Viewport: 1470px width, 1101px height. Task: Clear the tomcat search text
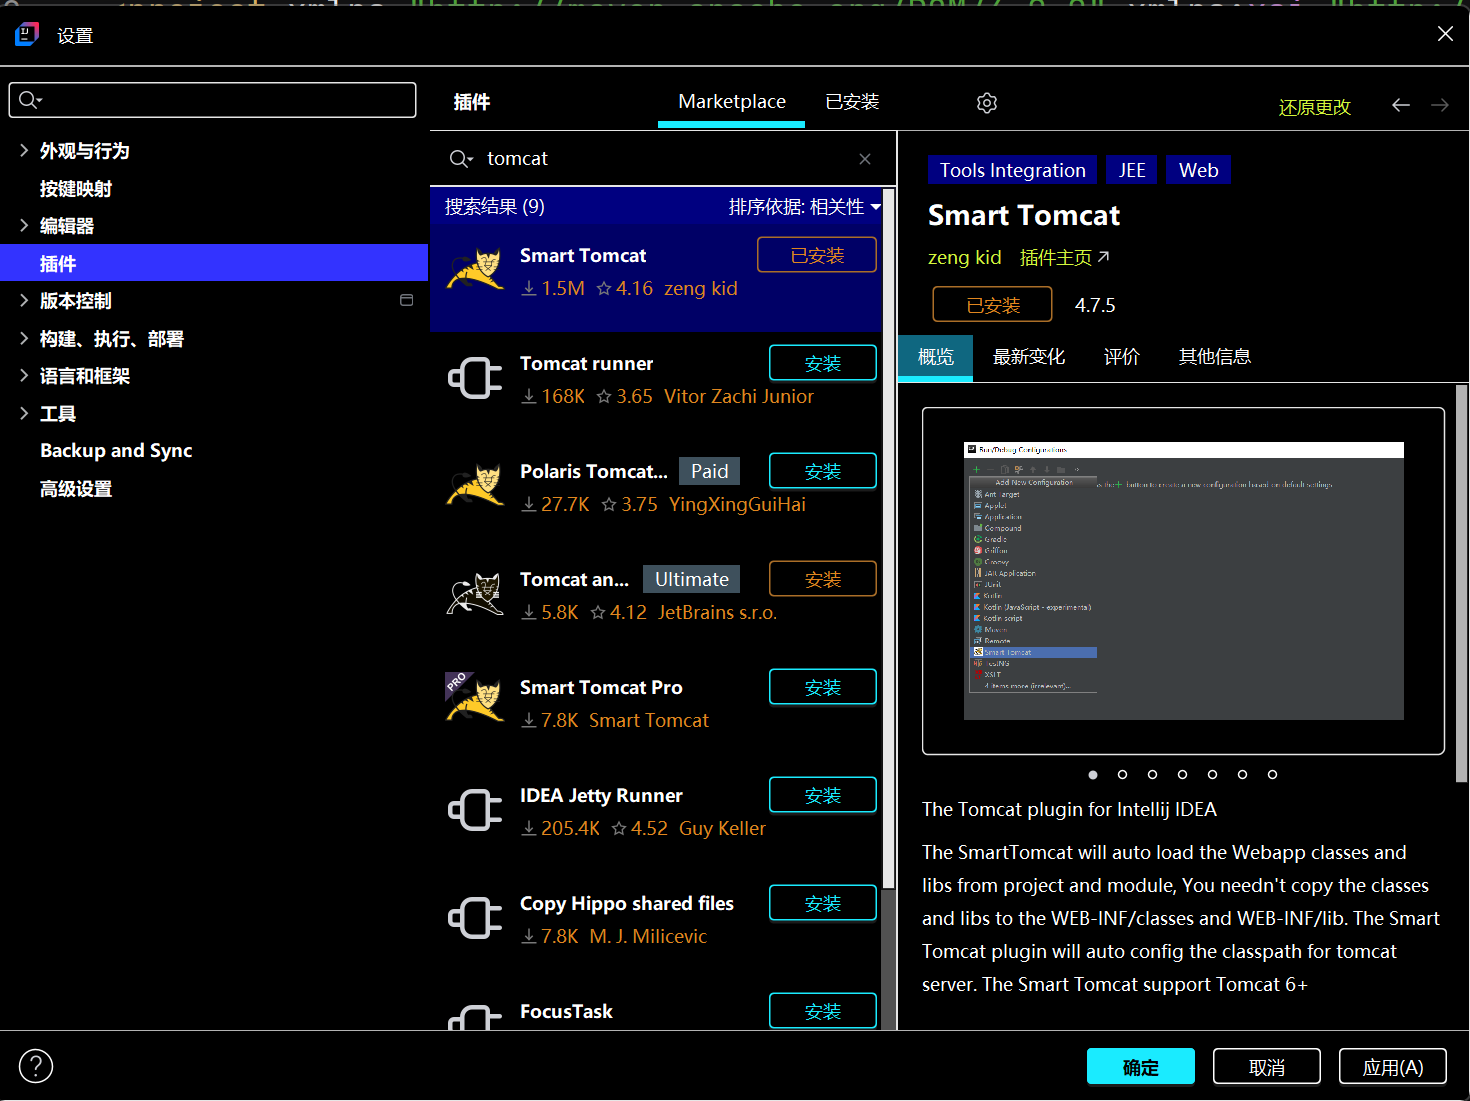tap(865, 159)
